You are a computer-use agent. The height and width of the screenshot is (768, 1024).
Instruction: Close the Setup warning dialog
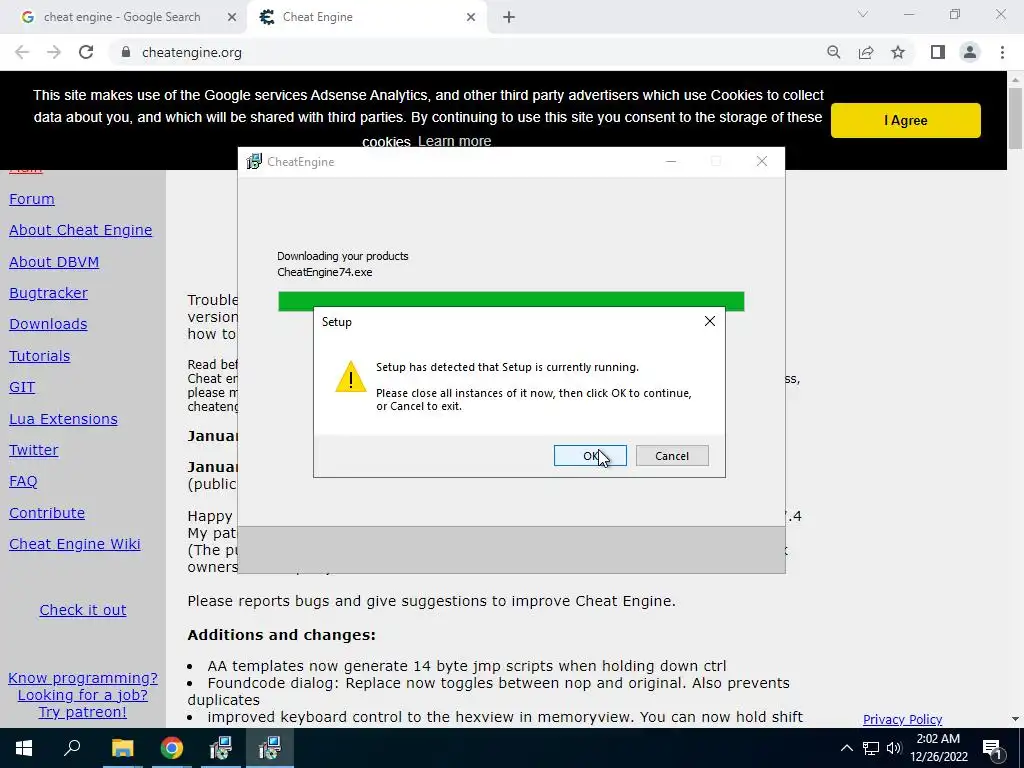[x=710, y=321]
